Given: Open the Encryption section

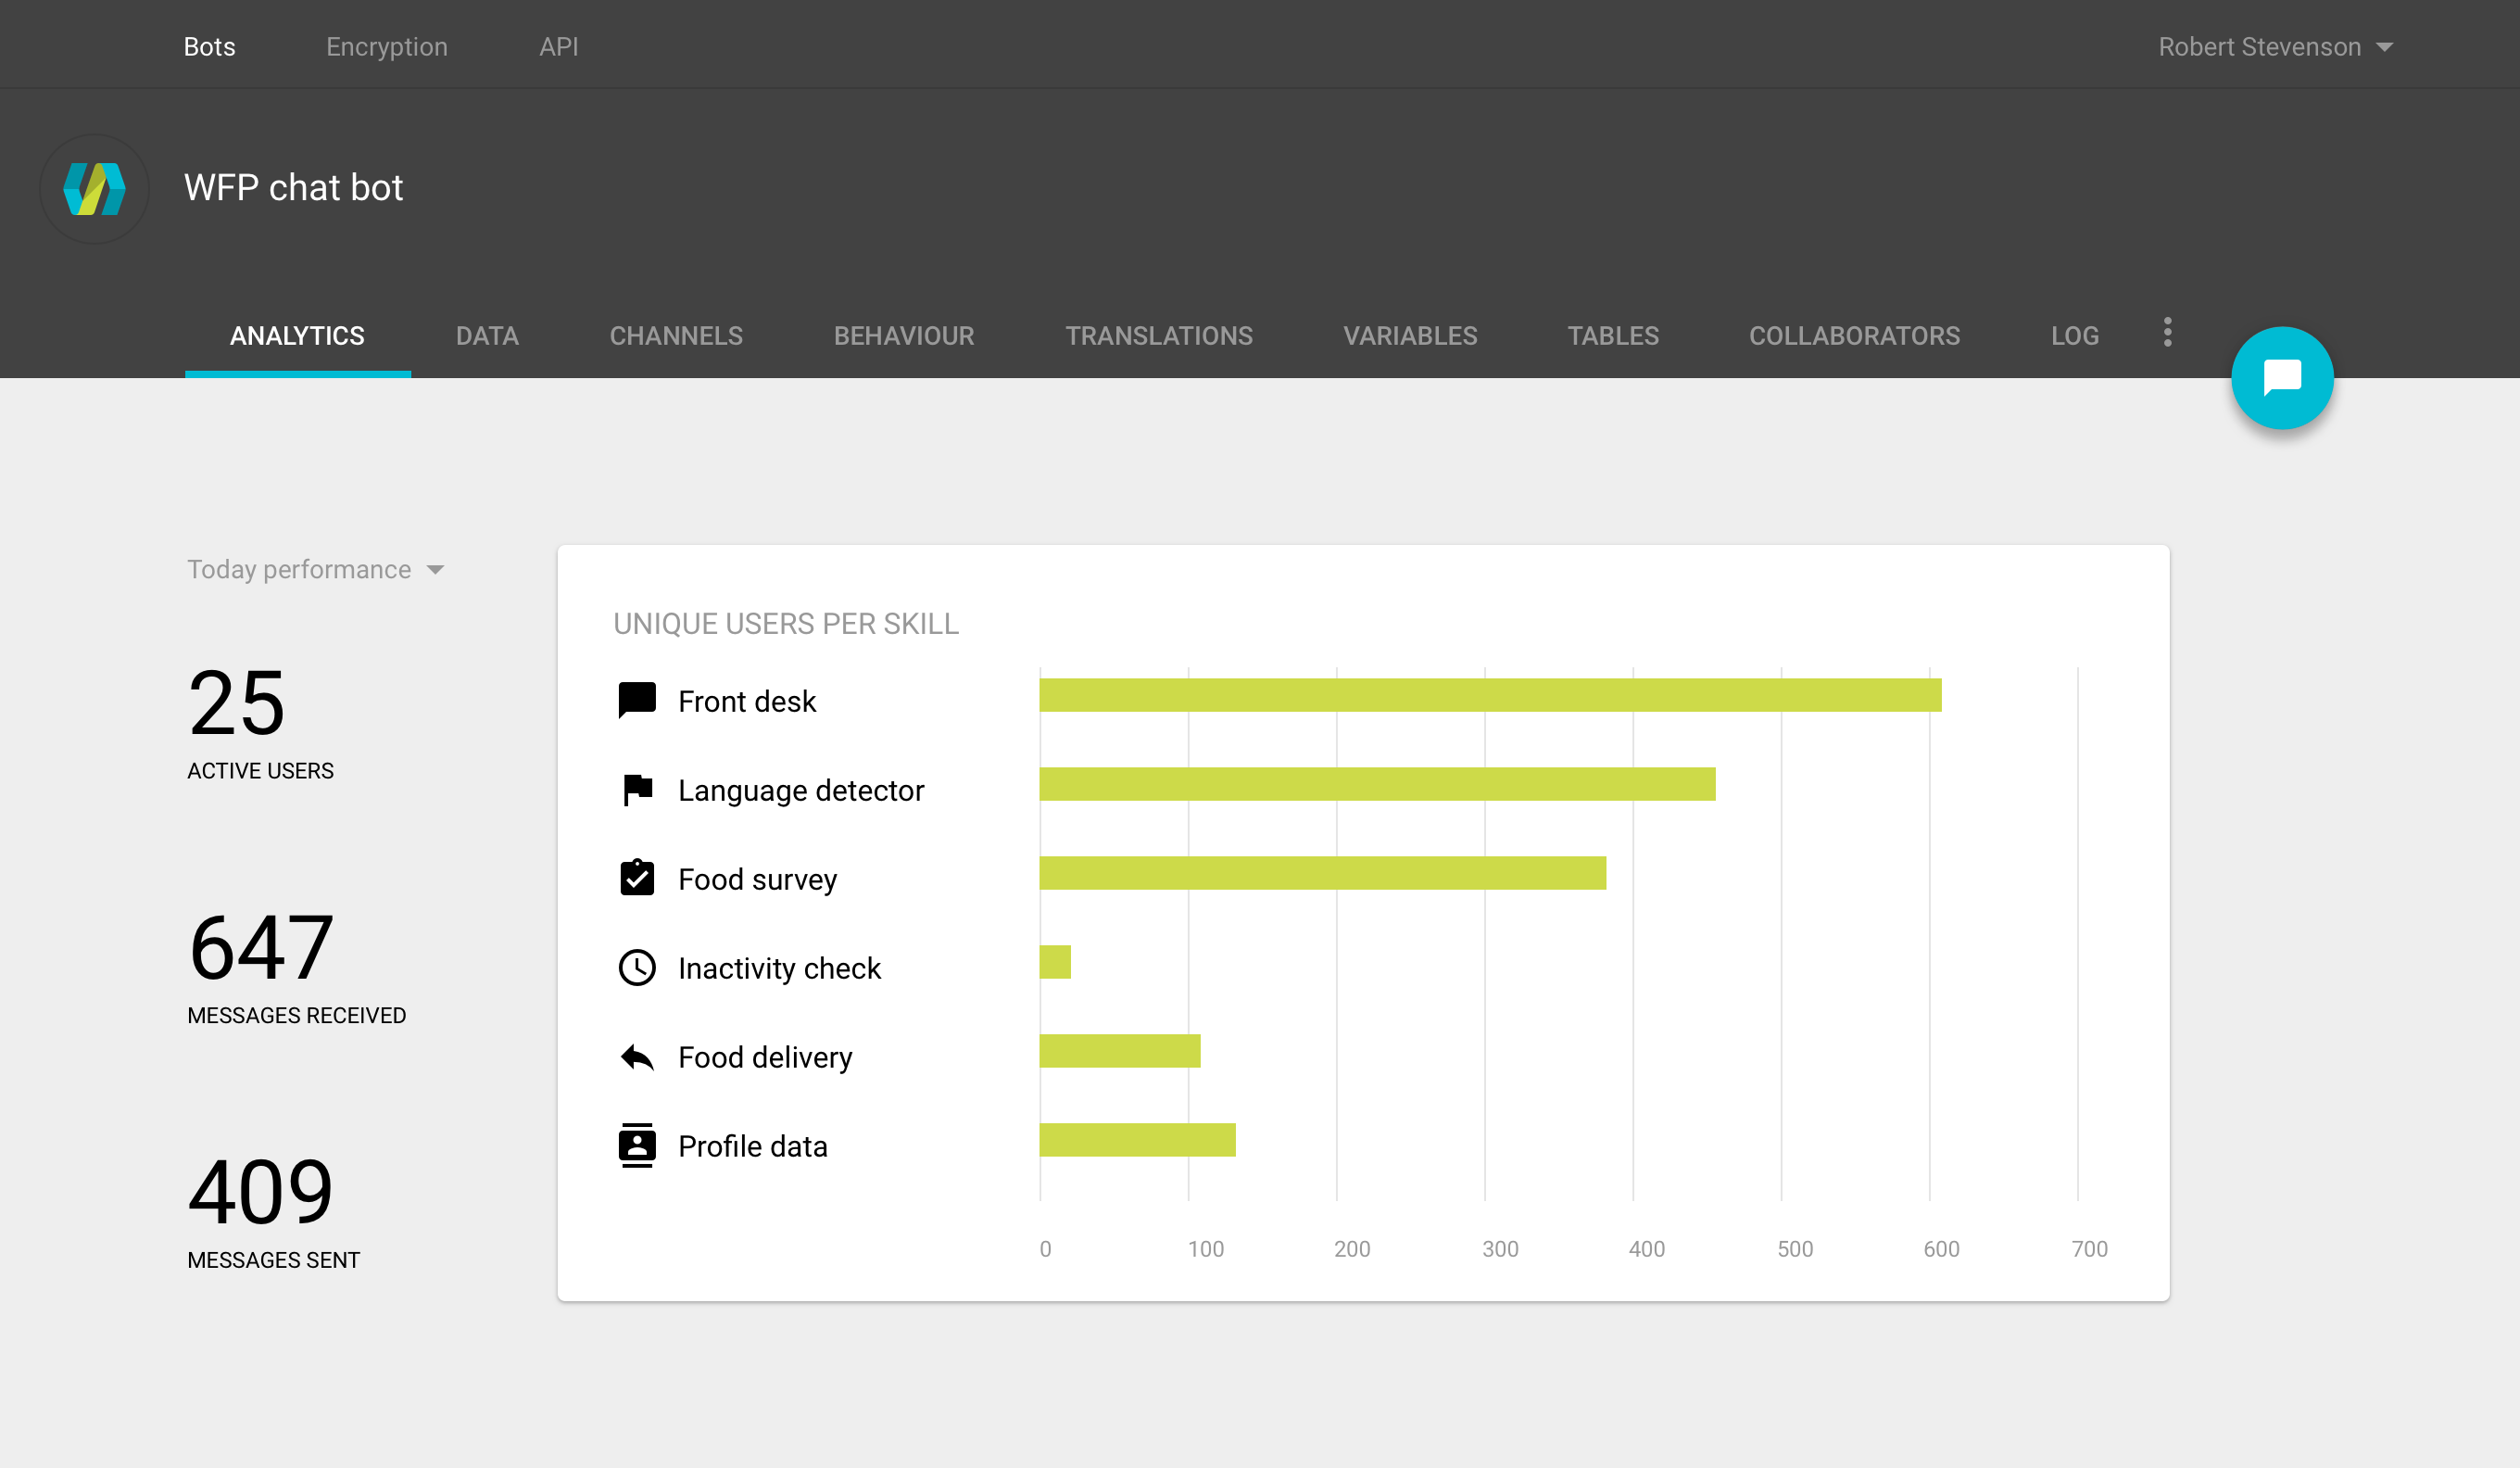Looking at the screenshot, I should [x=386, y=47].
